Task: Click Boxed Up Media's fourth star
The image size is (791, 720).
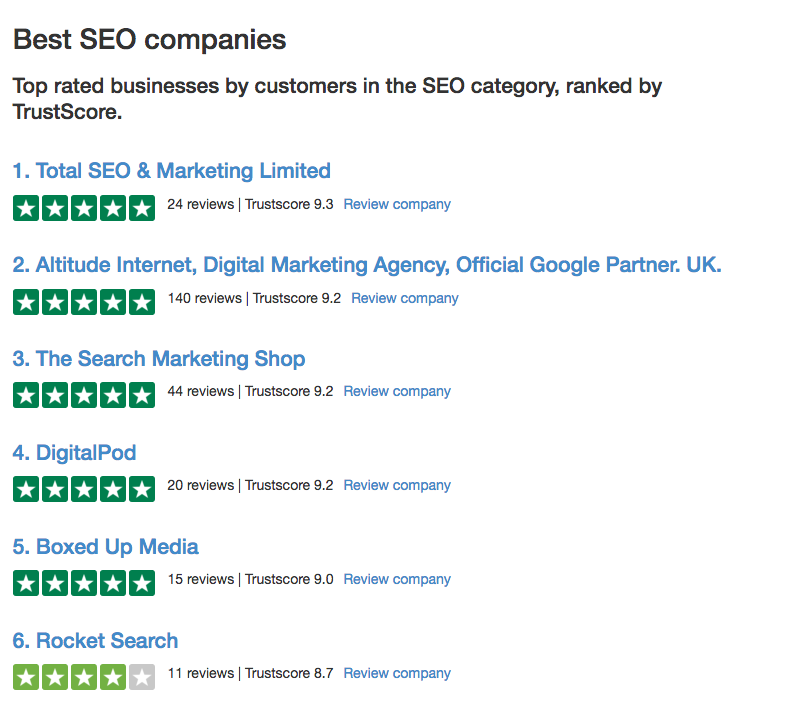Action: tap(113, 583)
